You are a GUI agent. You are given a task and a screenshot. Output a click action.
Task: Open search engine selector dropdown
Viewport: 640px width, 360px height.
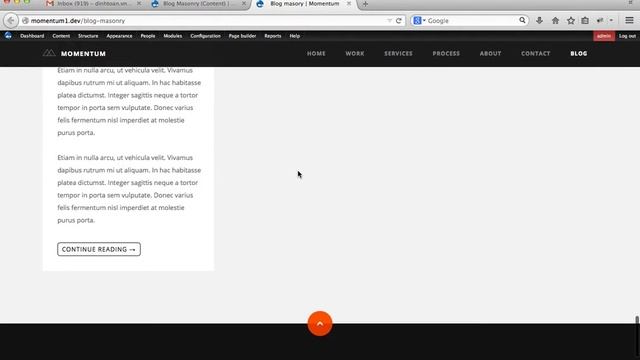pos(420,20)
